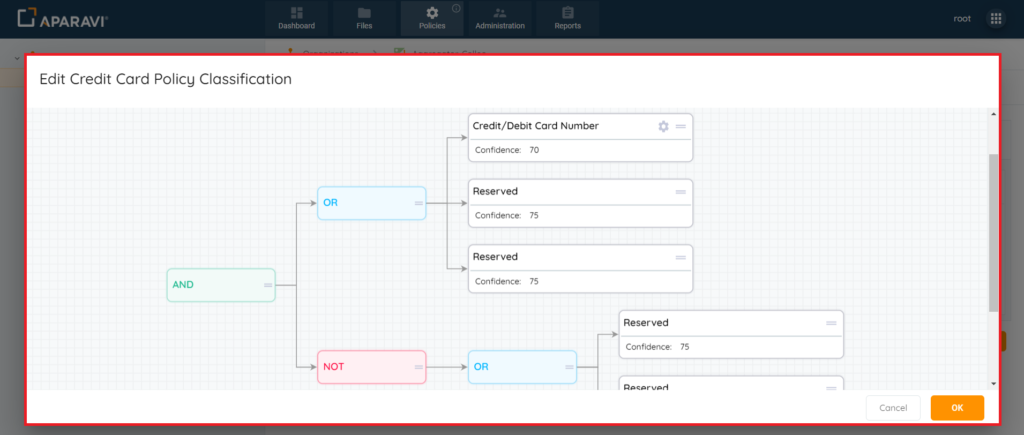Open the apps grid menu beside root

(x=996, y=19)
